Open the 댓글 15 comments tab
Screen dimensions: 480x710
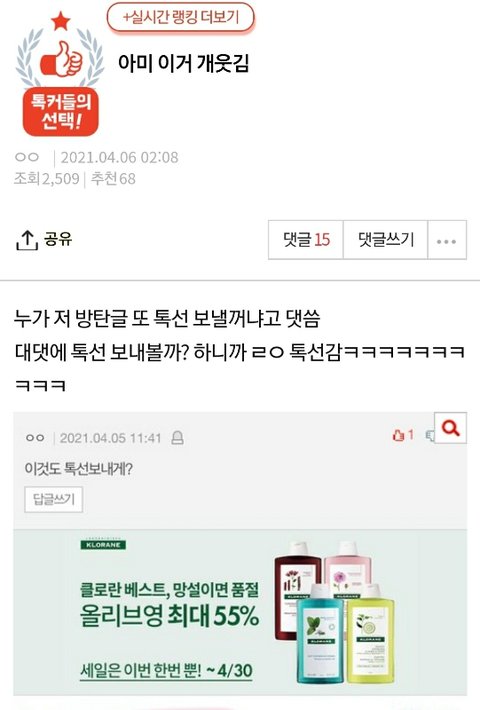(306, 240)
